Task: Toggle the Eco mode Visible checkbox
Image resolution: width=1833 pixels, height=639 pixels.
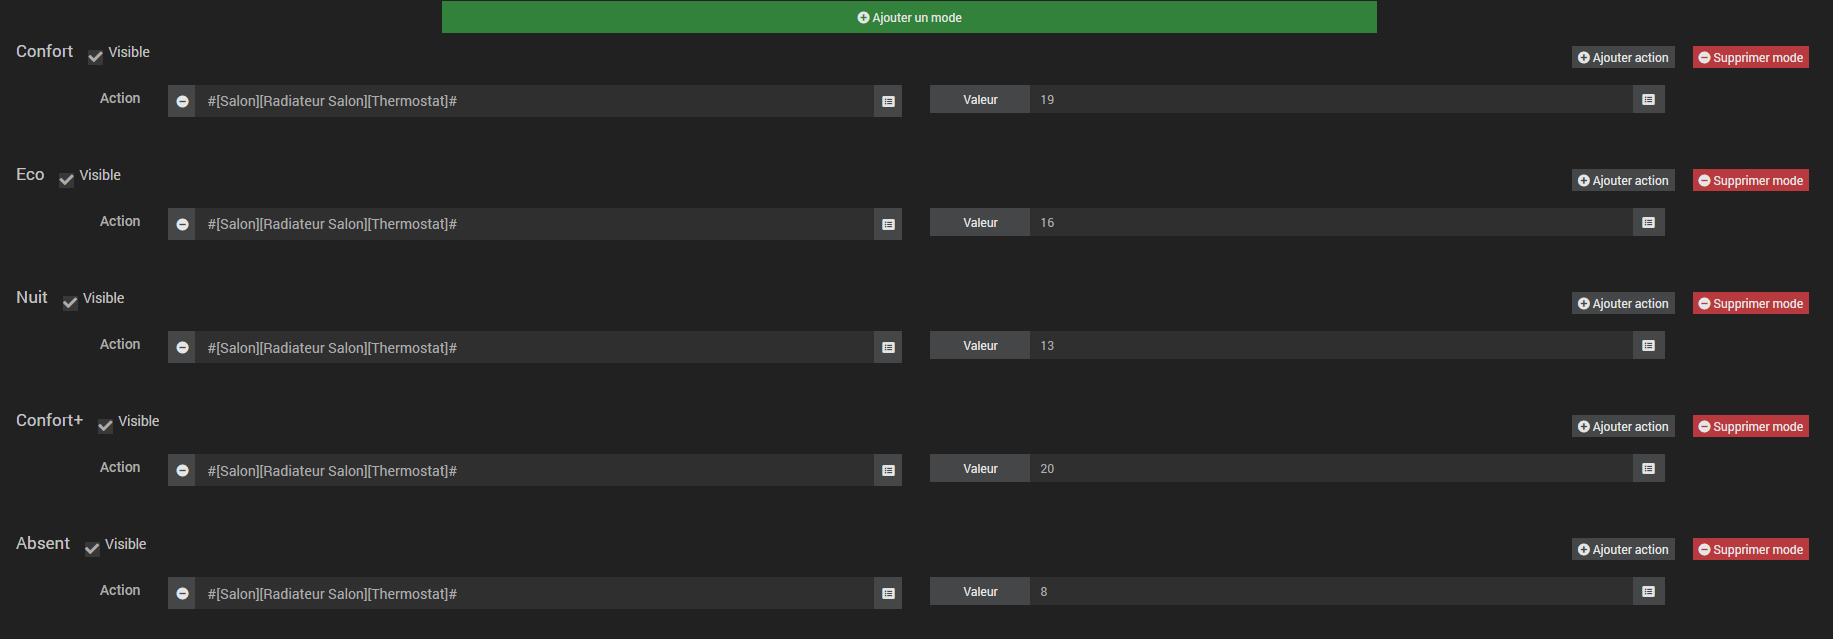Action: (67, 179)
